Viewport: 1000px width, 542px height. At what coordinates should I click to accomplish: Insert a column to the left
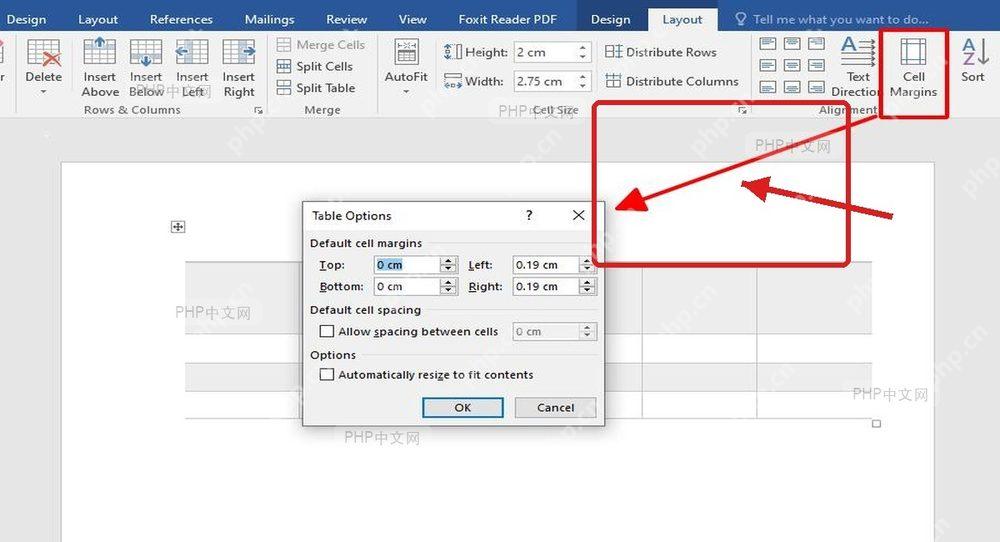coord(192,67)
